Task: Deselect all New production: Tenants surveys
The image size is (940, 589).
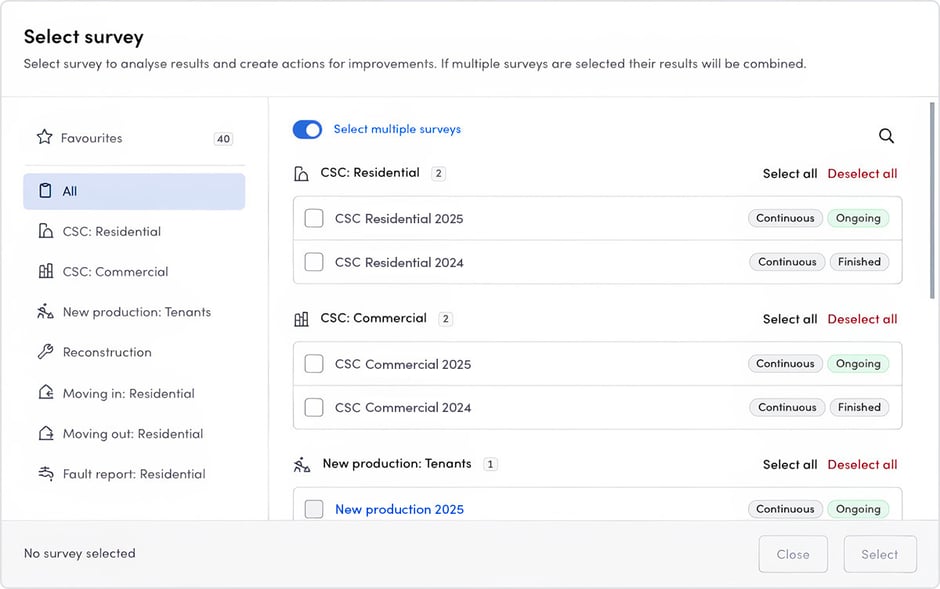Action: [862, 464]
